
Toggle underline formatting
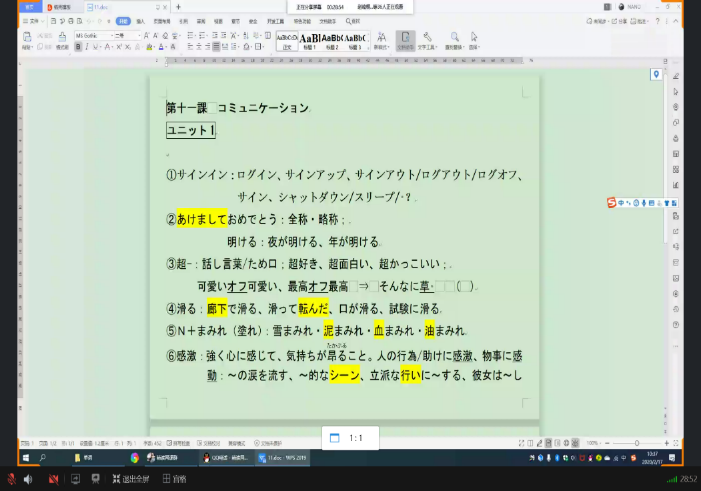(x=95, y=46)
